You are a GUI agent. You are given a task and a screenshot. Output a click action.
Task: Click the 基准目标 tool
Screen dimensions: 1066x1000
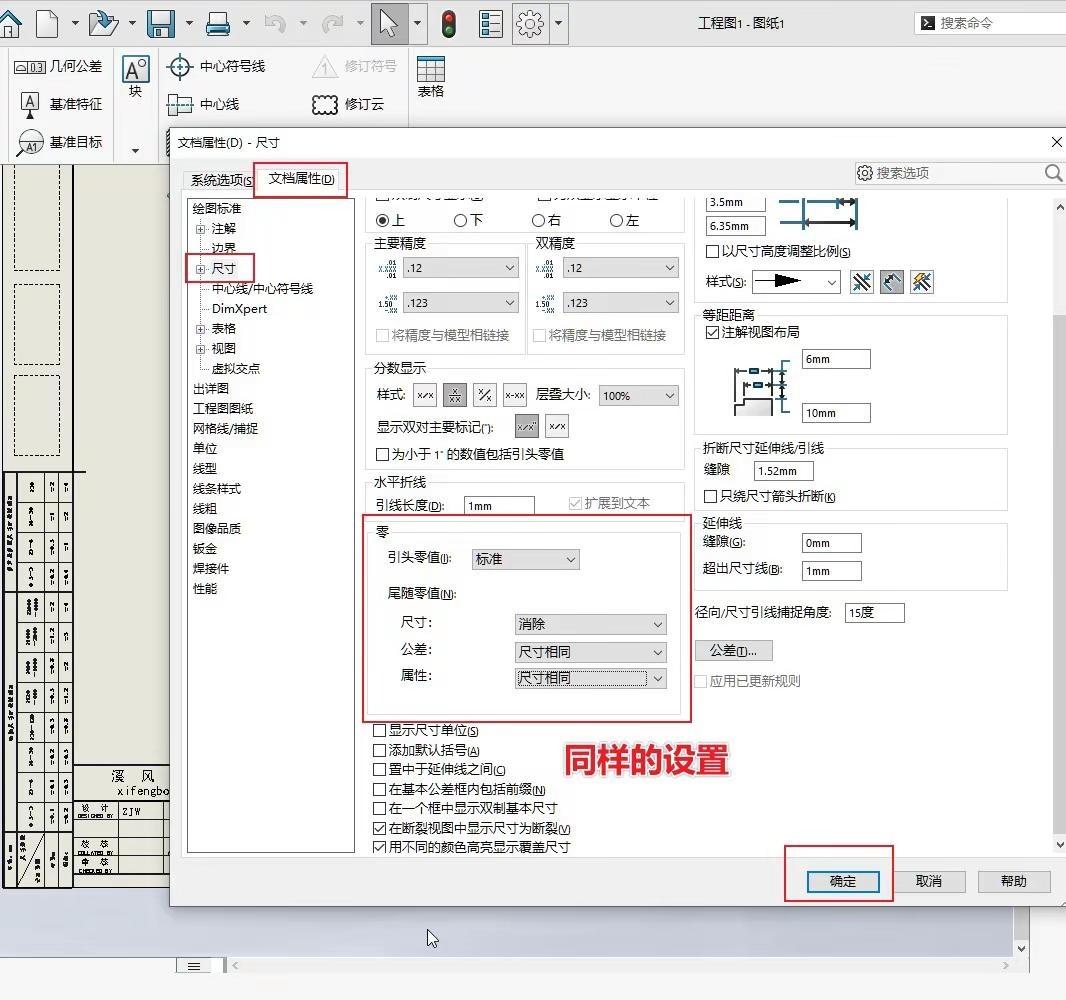60,142
